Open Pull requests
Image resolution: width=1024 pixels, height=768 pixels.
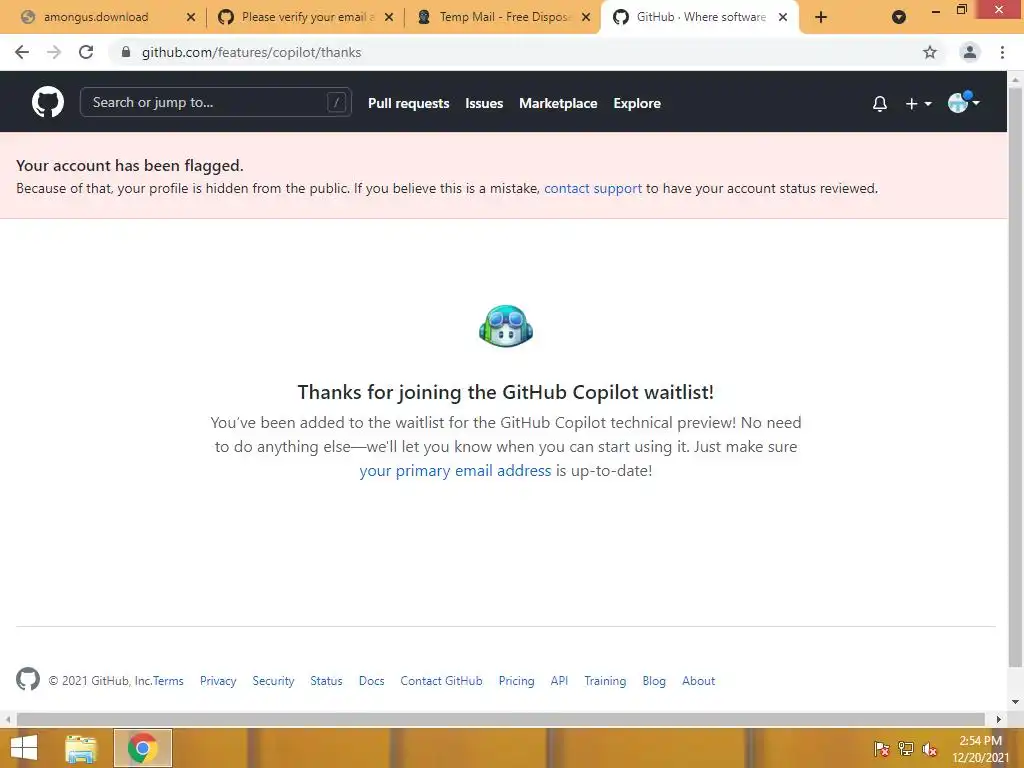coord(408,103)
